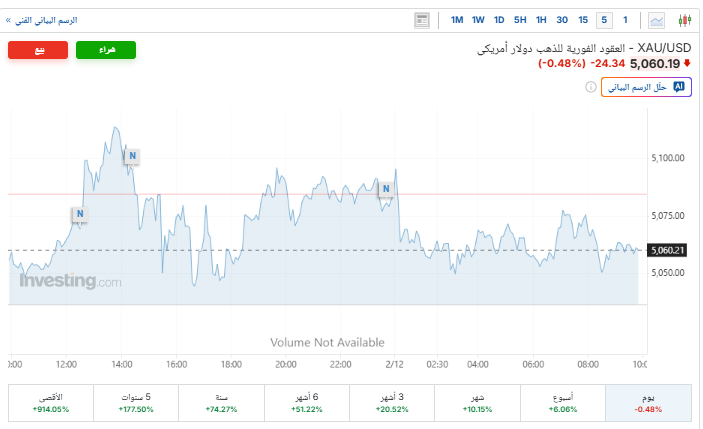Viewport: 703px width, 429px height.
Task: Switch to the 5 سنوات performance tab
Action: coord(135,403)
